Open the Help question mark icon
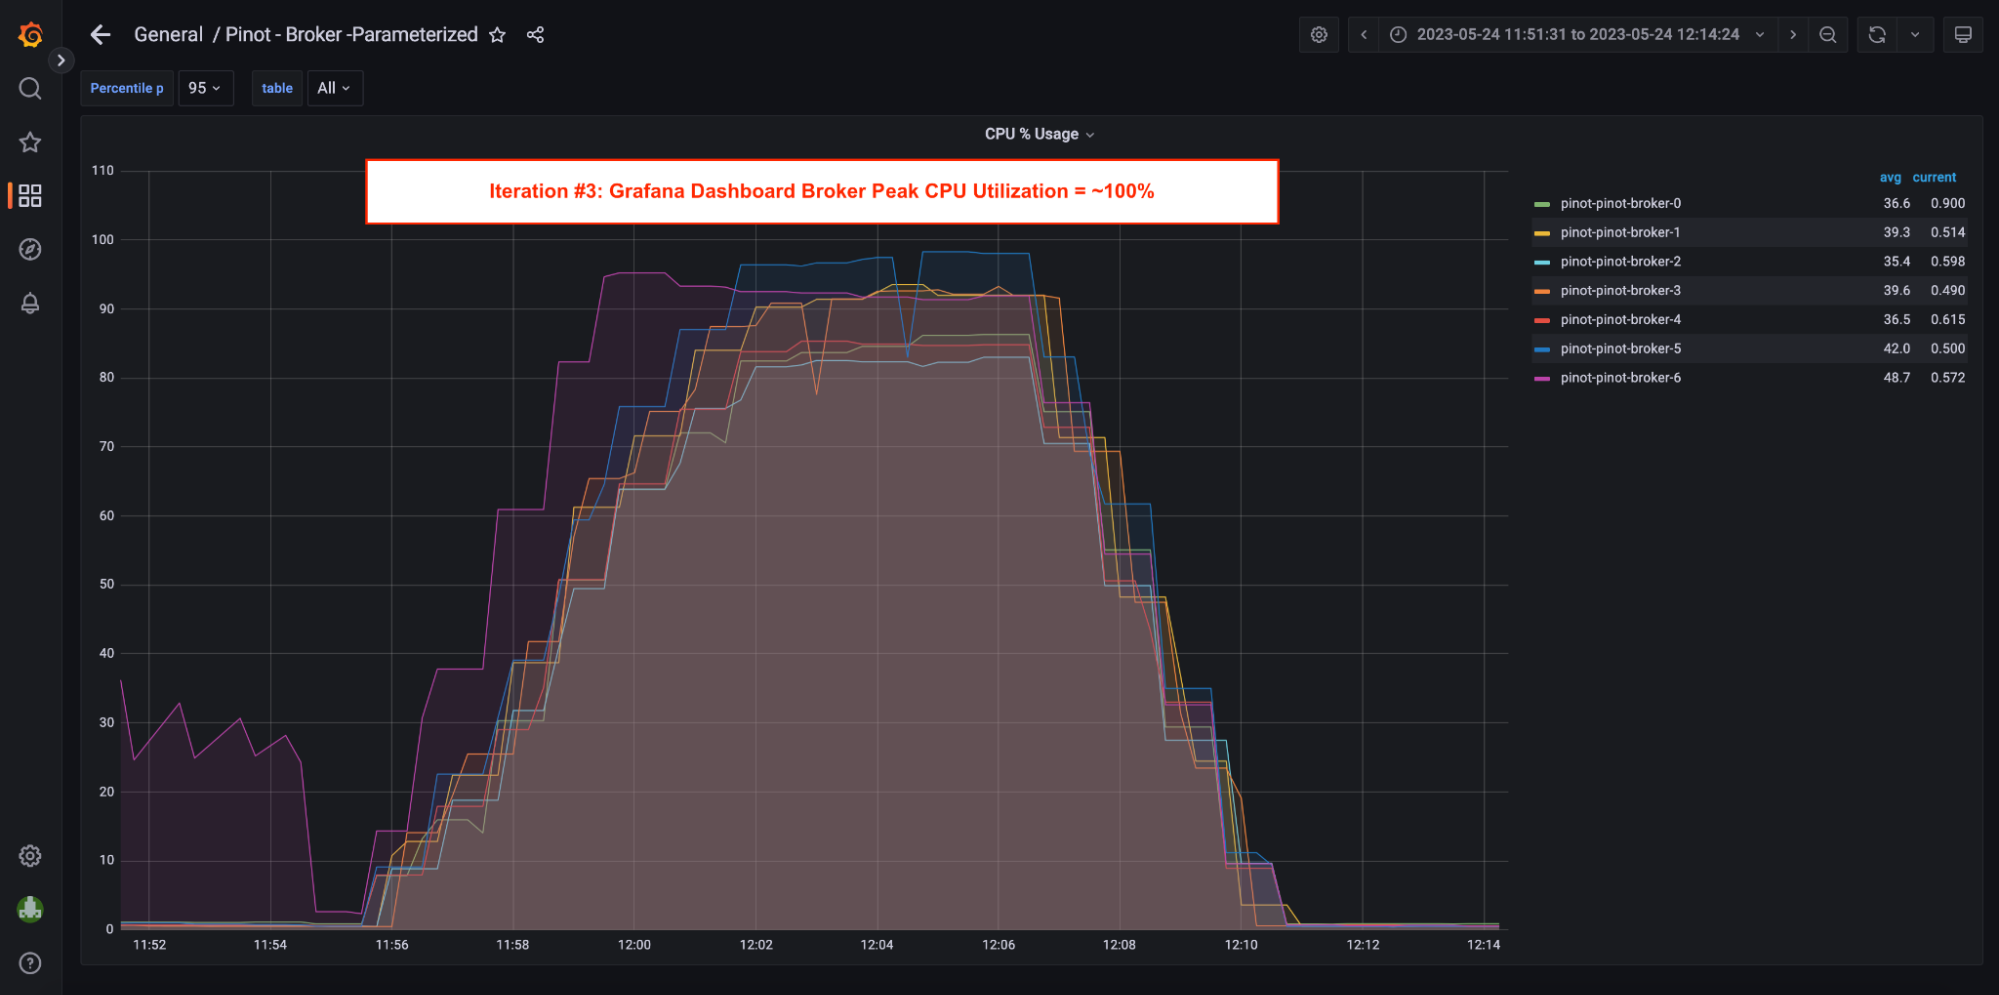 click(30, 963)
